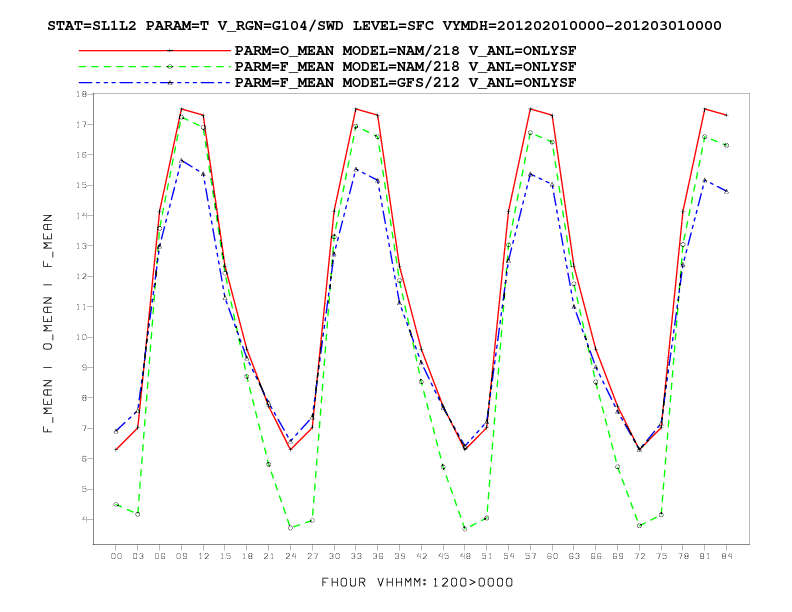Click x-axis tick label 15
Screen dimensions: 792x612
tap(225, 556)
